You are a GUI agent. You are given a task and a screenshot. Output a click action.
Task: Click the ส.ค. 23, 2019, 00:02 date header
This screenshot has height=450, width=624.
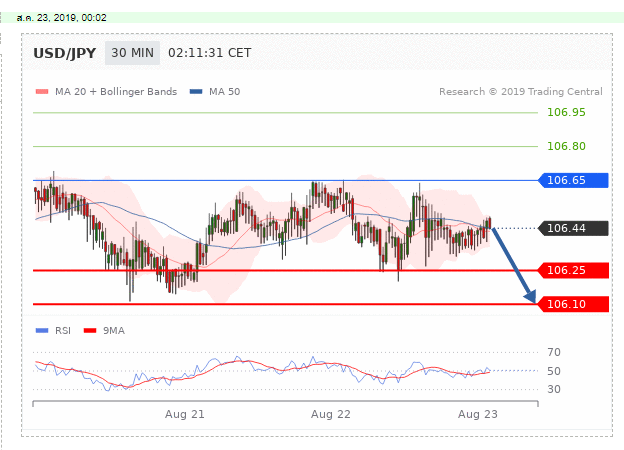62,18
